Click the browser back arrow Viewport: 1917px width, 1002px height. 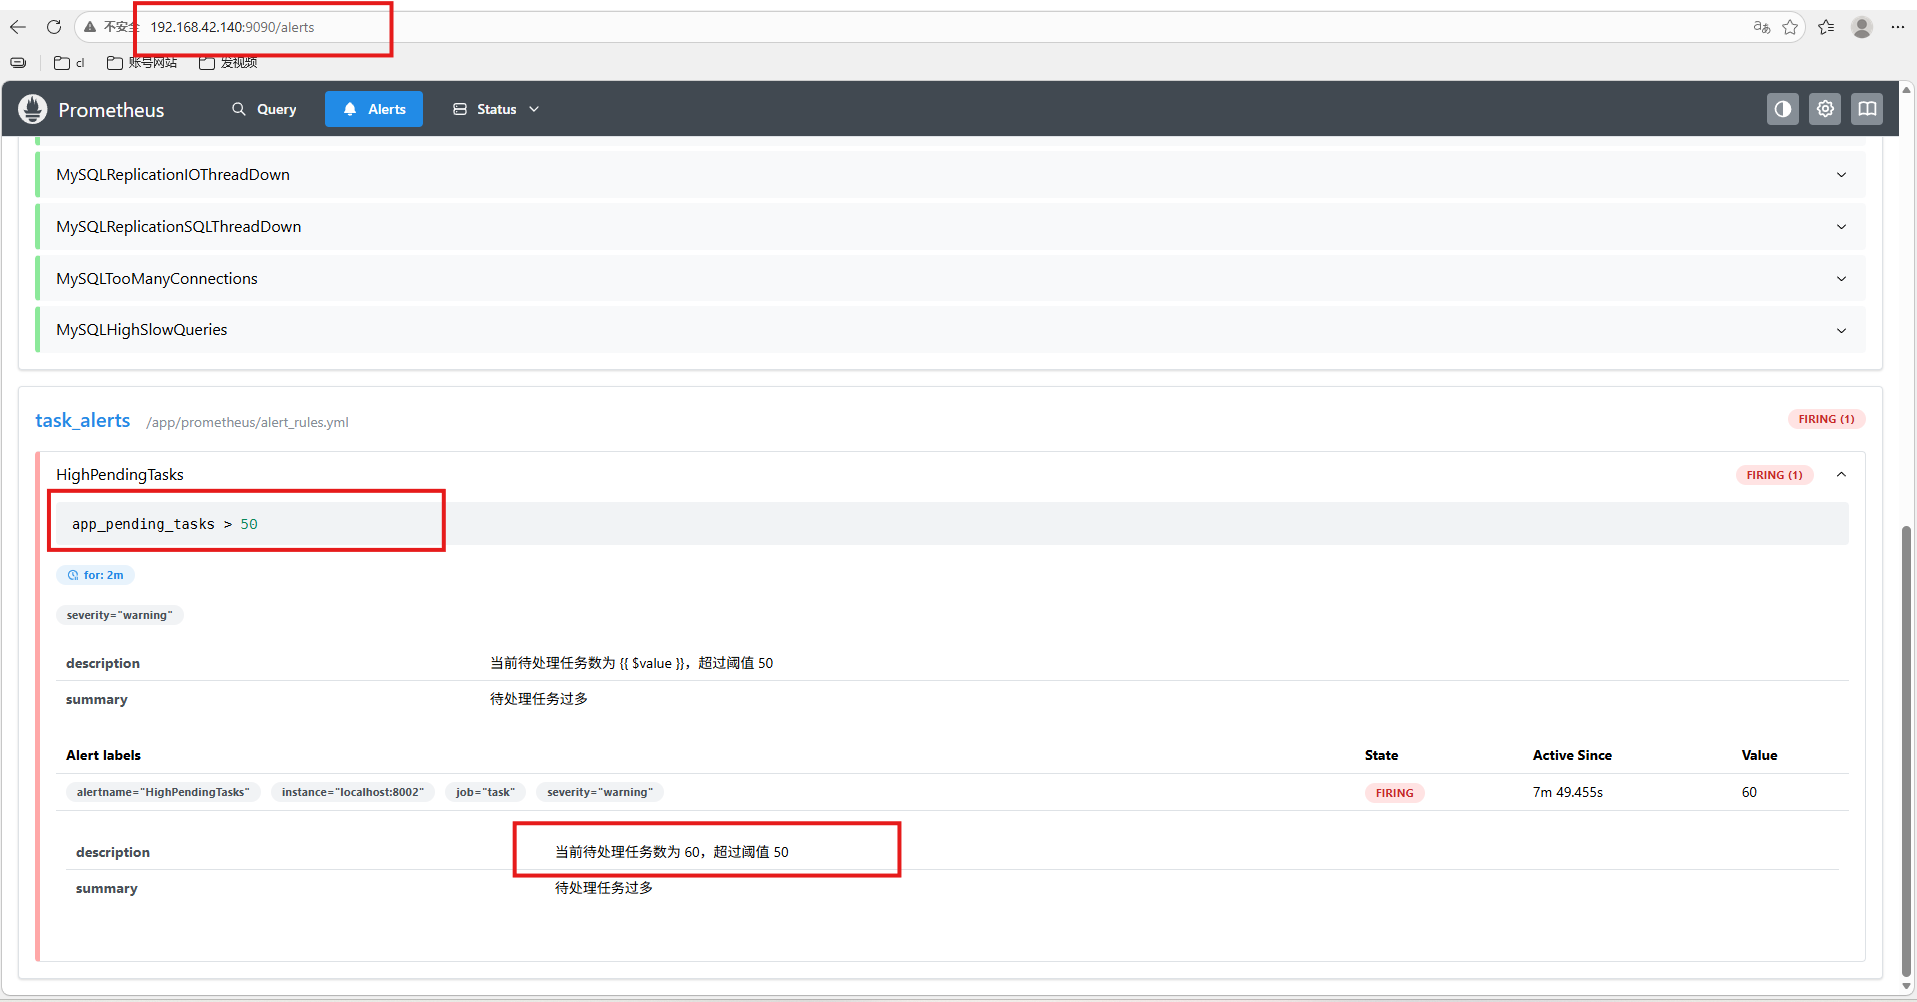[18, 27]
